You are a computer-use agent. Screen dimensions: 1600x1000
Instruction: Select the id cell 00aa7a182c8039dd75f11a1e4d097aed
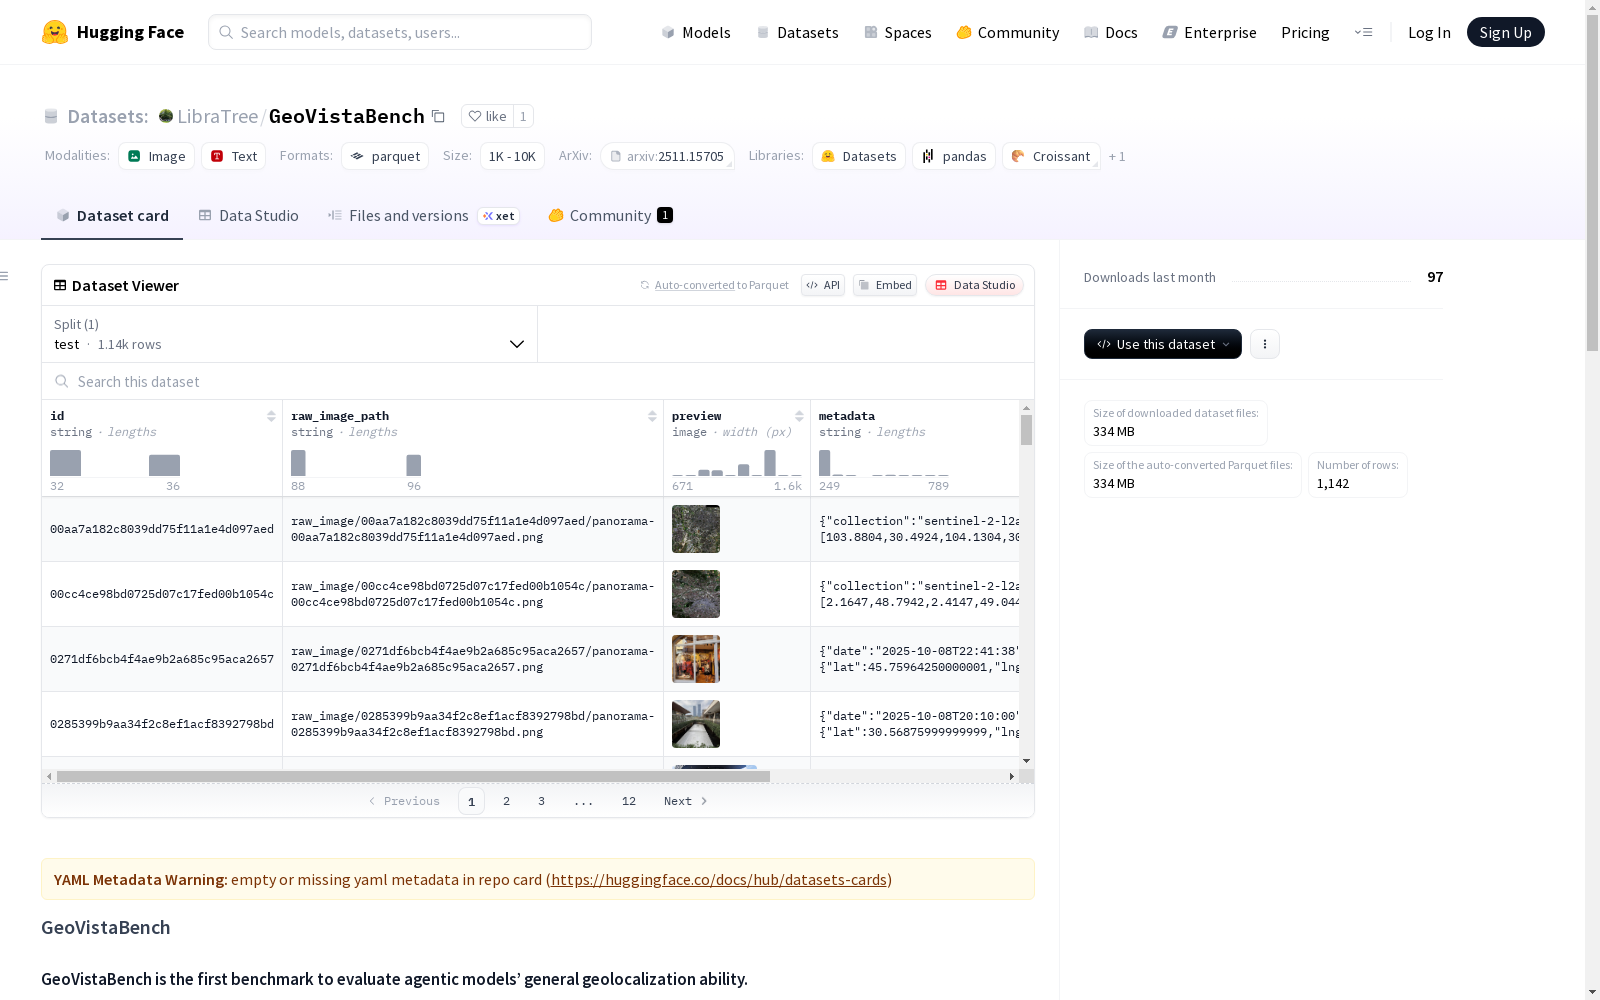(162, 529)
